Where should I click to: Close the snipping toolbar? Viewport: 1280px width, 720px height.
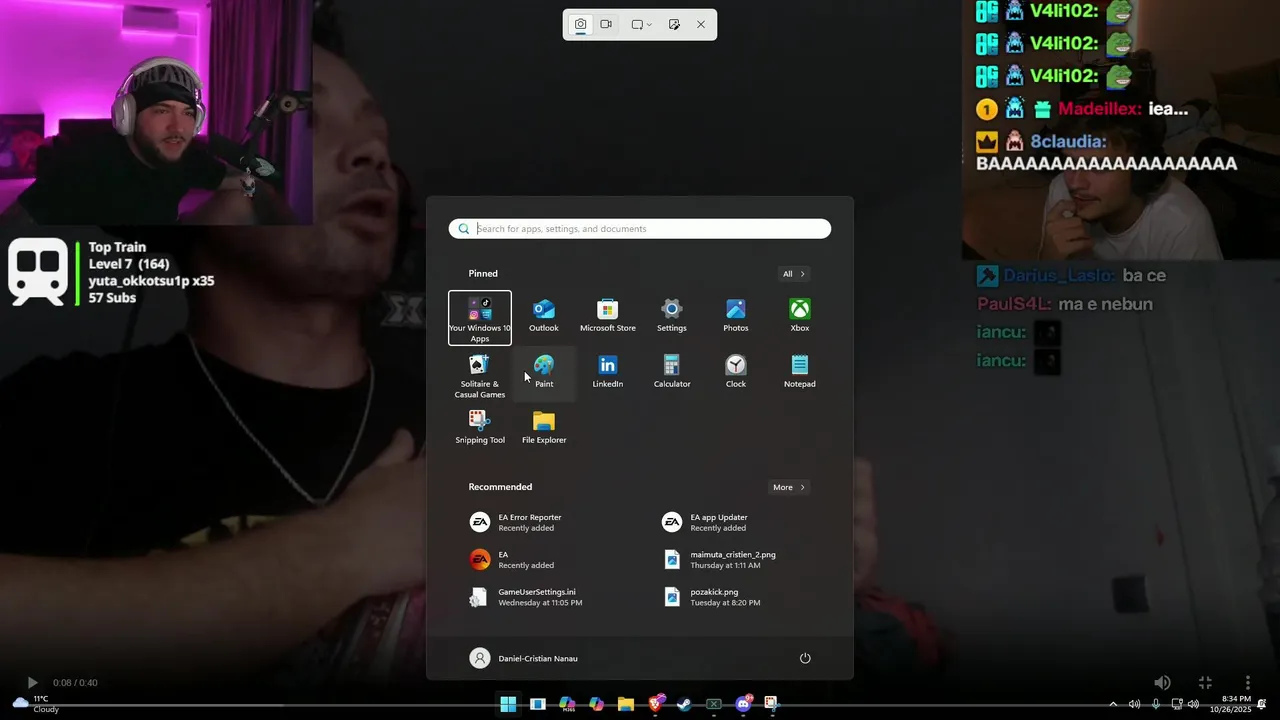tap(701, 24)
